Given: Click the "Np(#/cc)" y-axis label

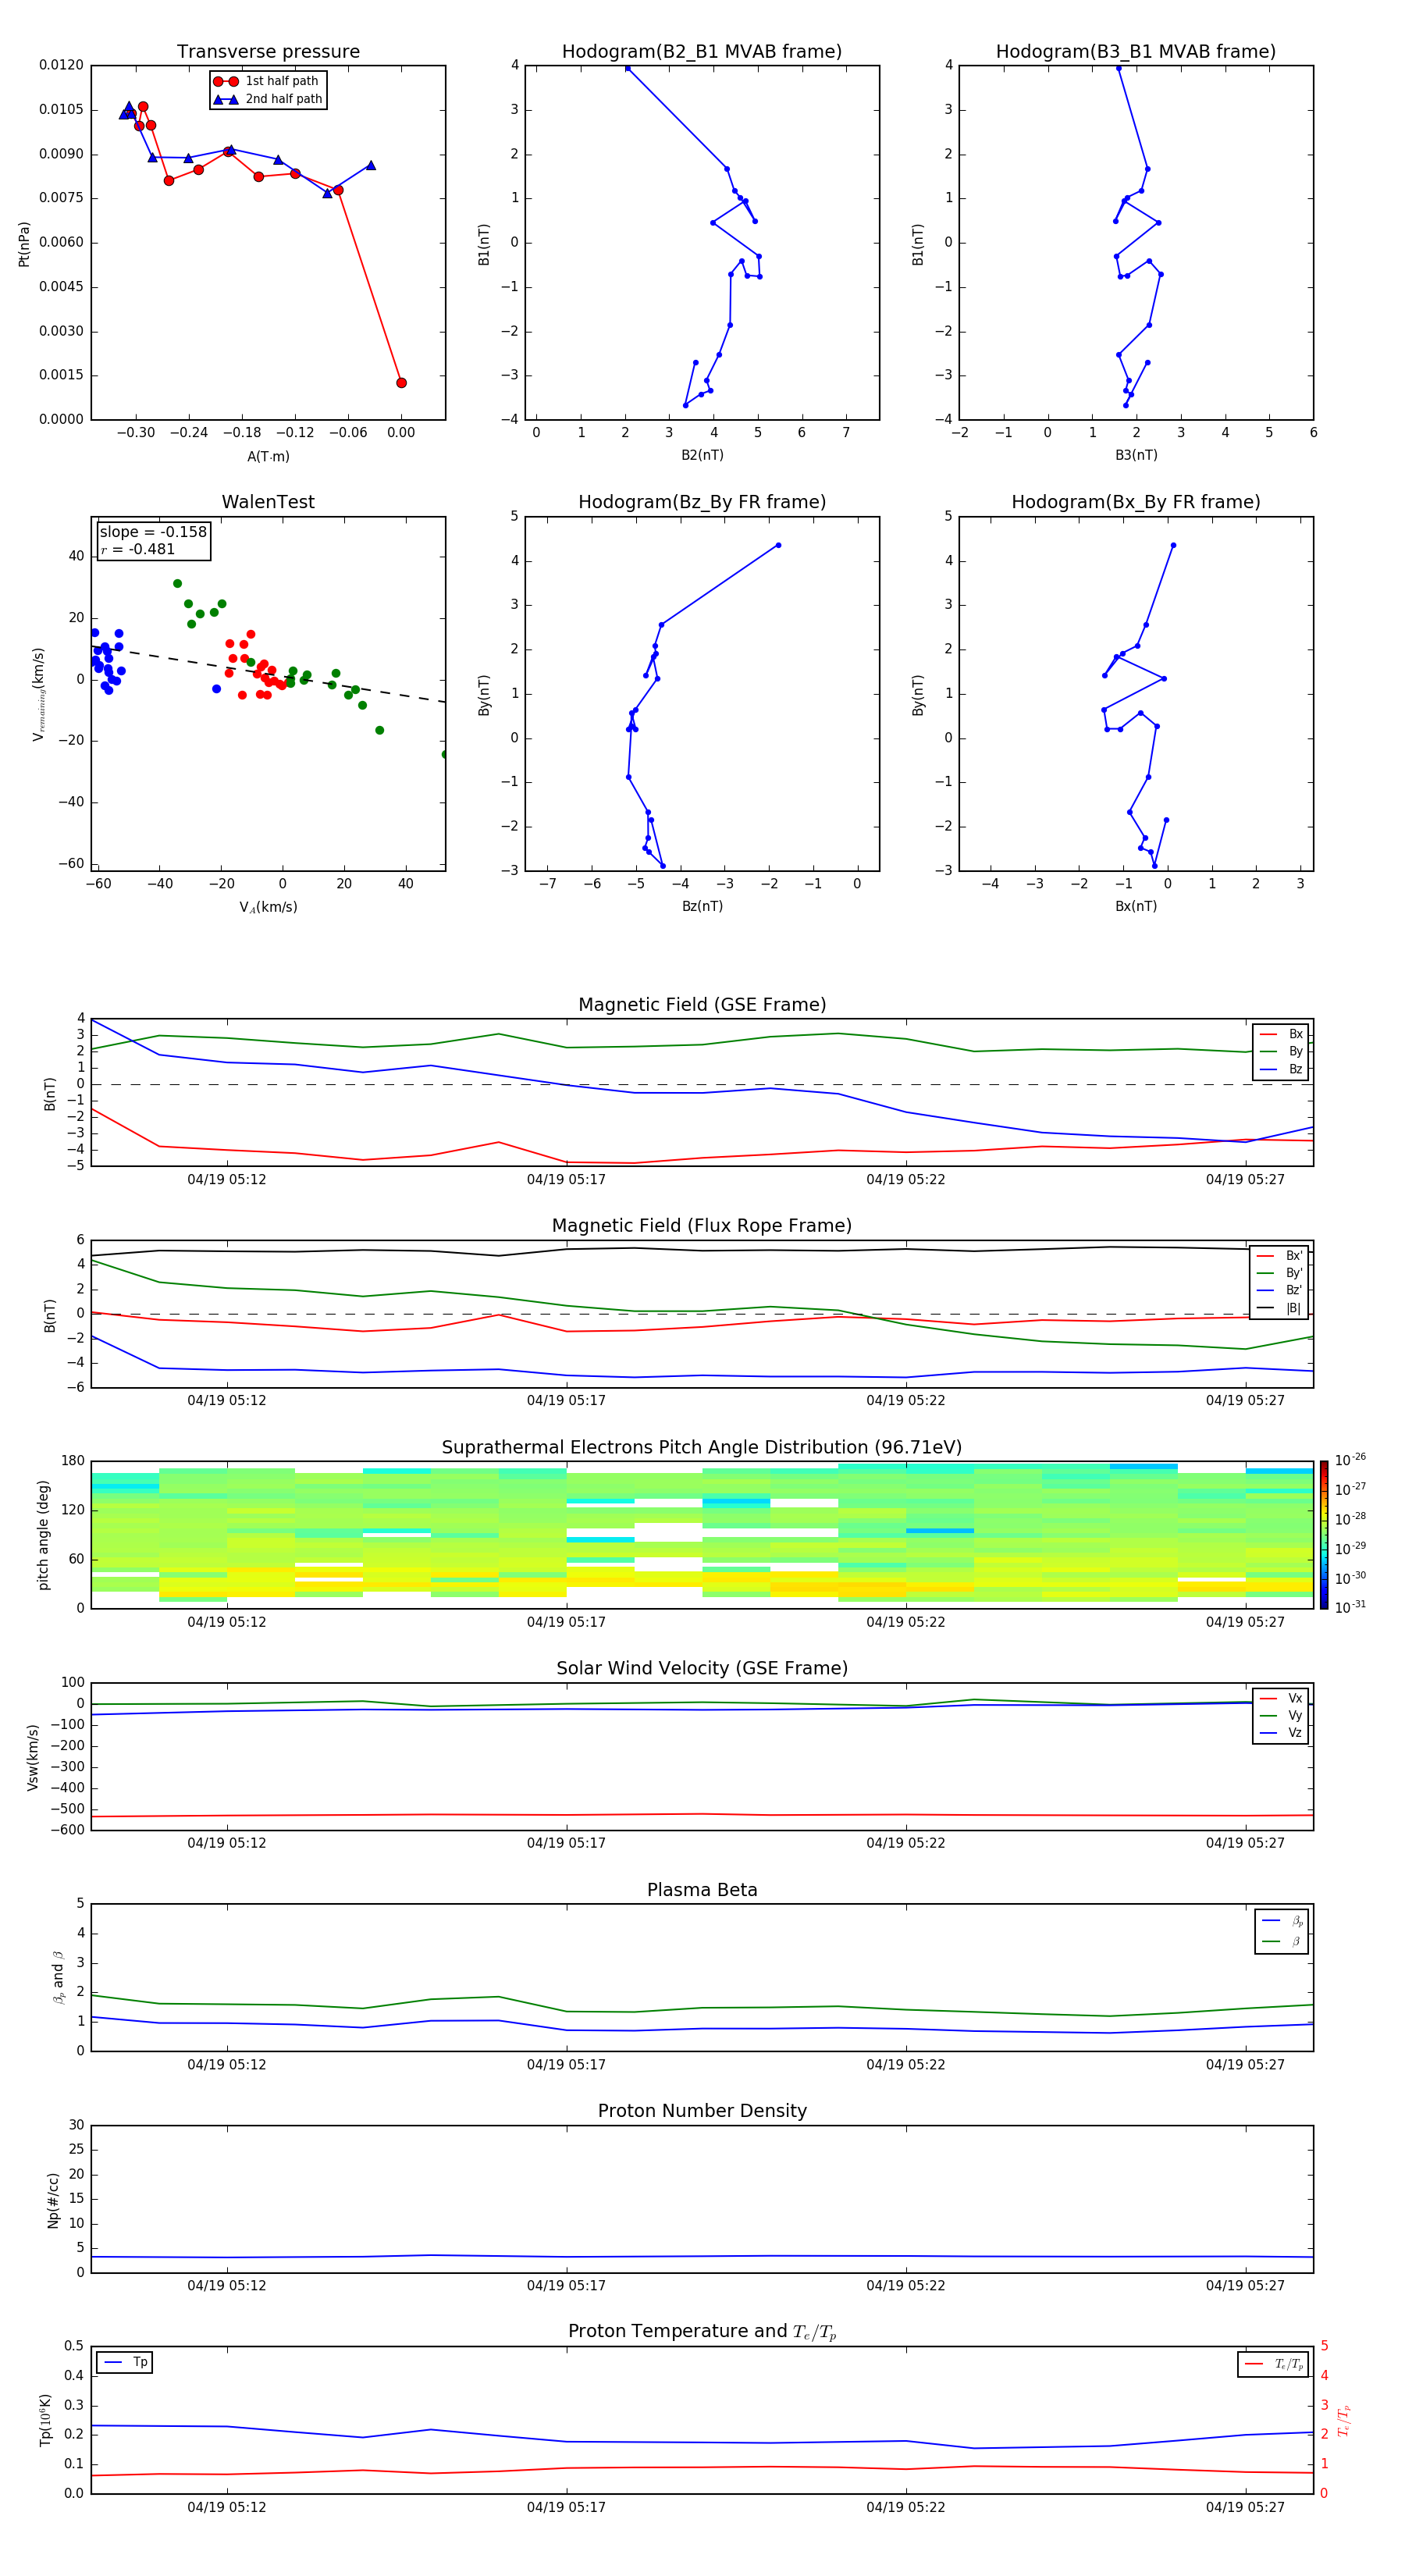Looking at the screenshot, I should tap(53, 2200).
